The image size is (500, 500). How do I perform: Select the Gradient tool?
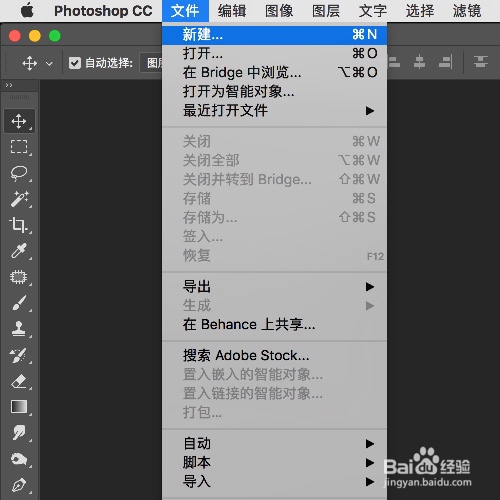pos(19,407)
